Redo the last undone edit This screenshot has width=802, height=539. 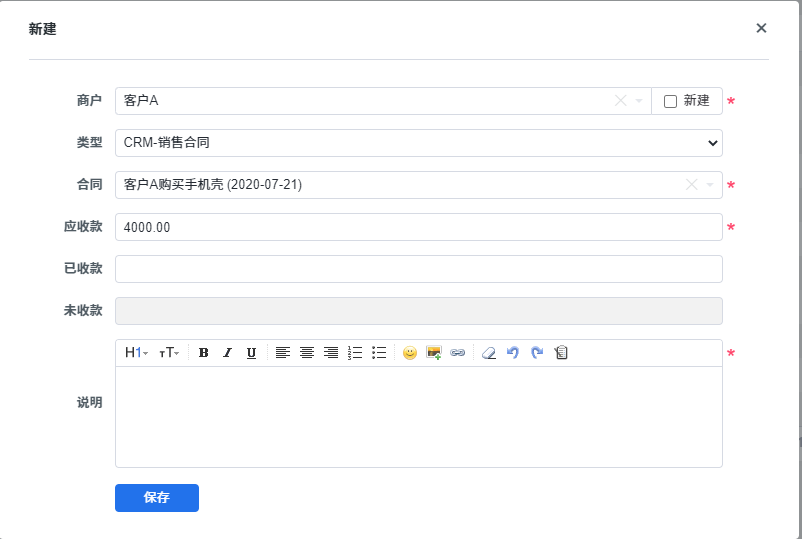537,353
